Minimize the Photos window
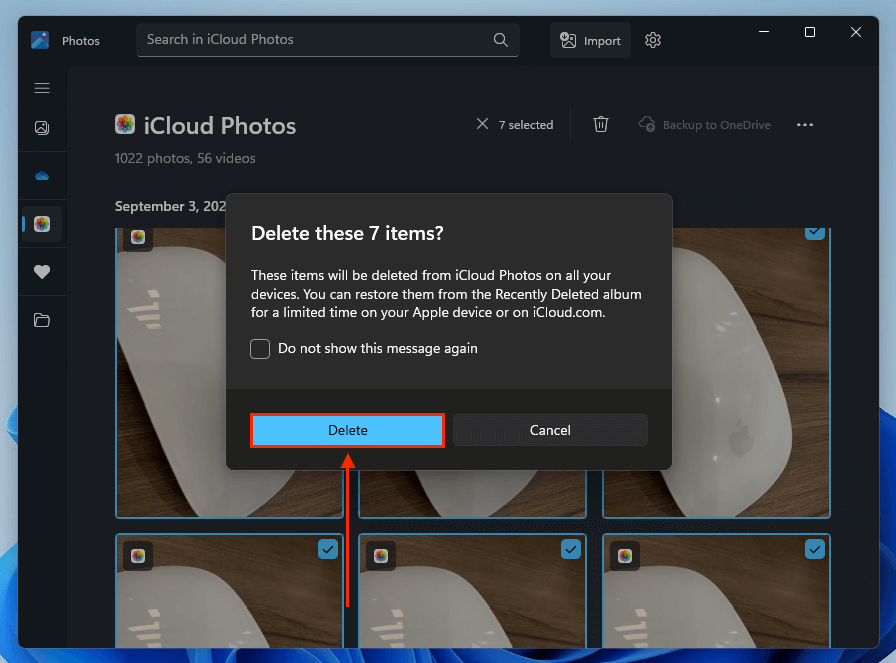Image resolution: width=896 pixels, height=663 pixels. click(x=764, y=32)
